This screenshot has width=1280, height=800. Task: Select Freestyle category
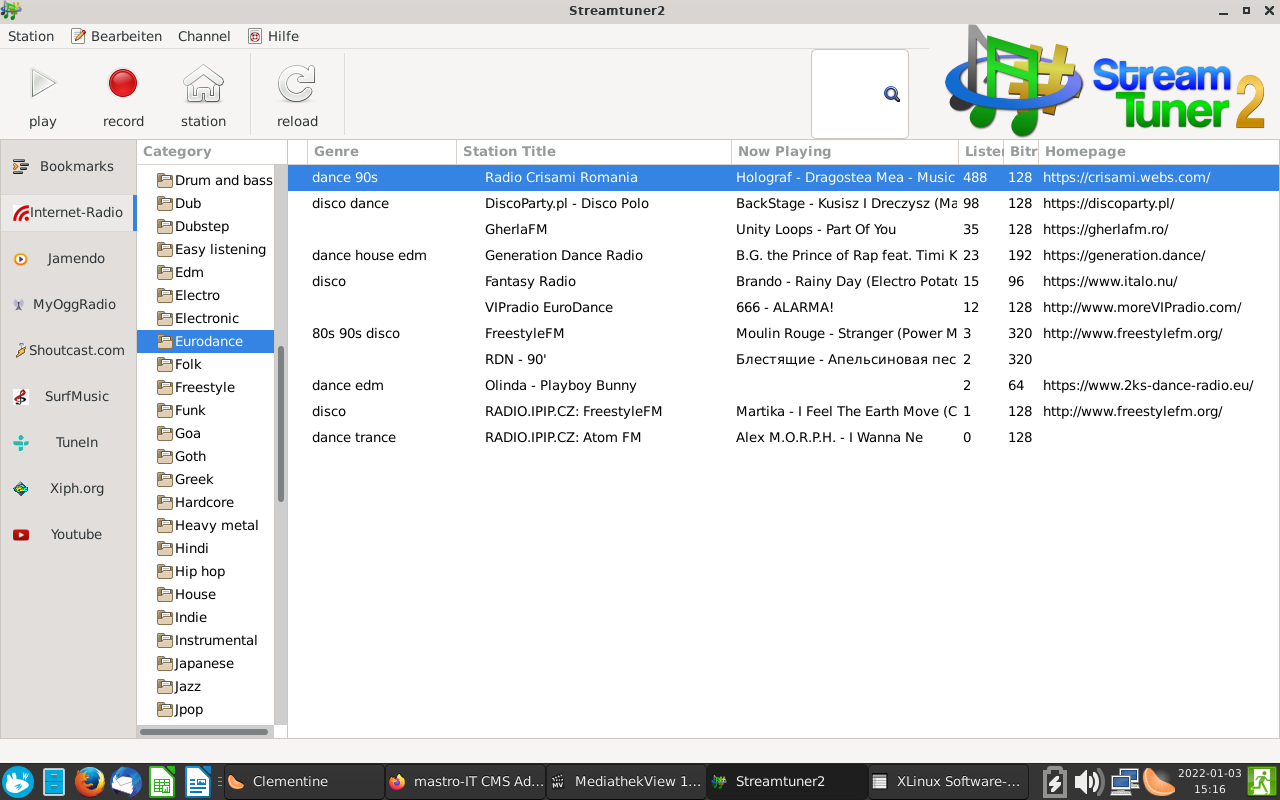click(196, 388)
